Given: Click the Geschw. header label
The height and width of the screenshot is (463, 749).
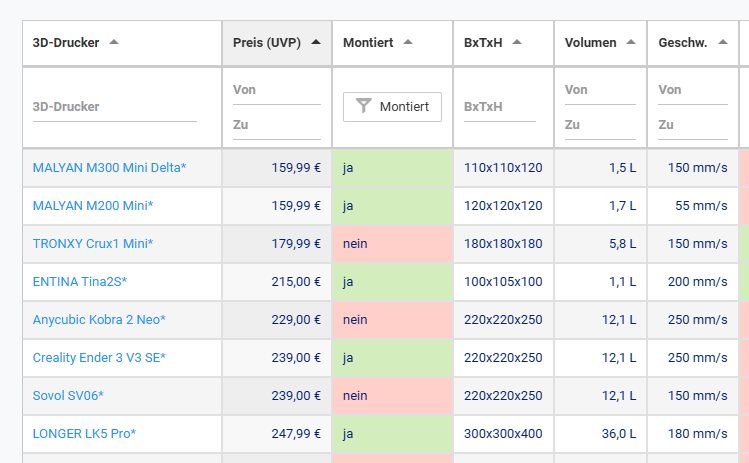Looking at the screenshot, I should coord(683,43).
